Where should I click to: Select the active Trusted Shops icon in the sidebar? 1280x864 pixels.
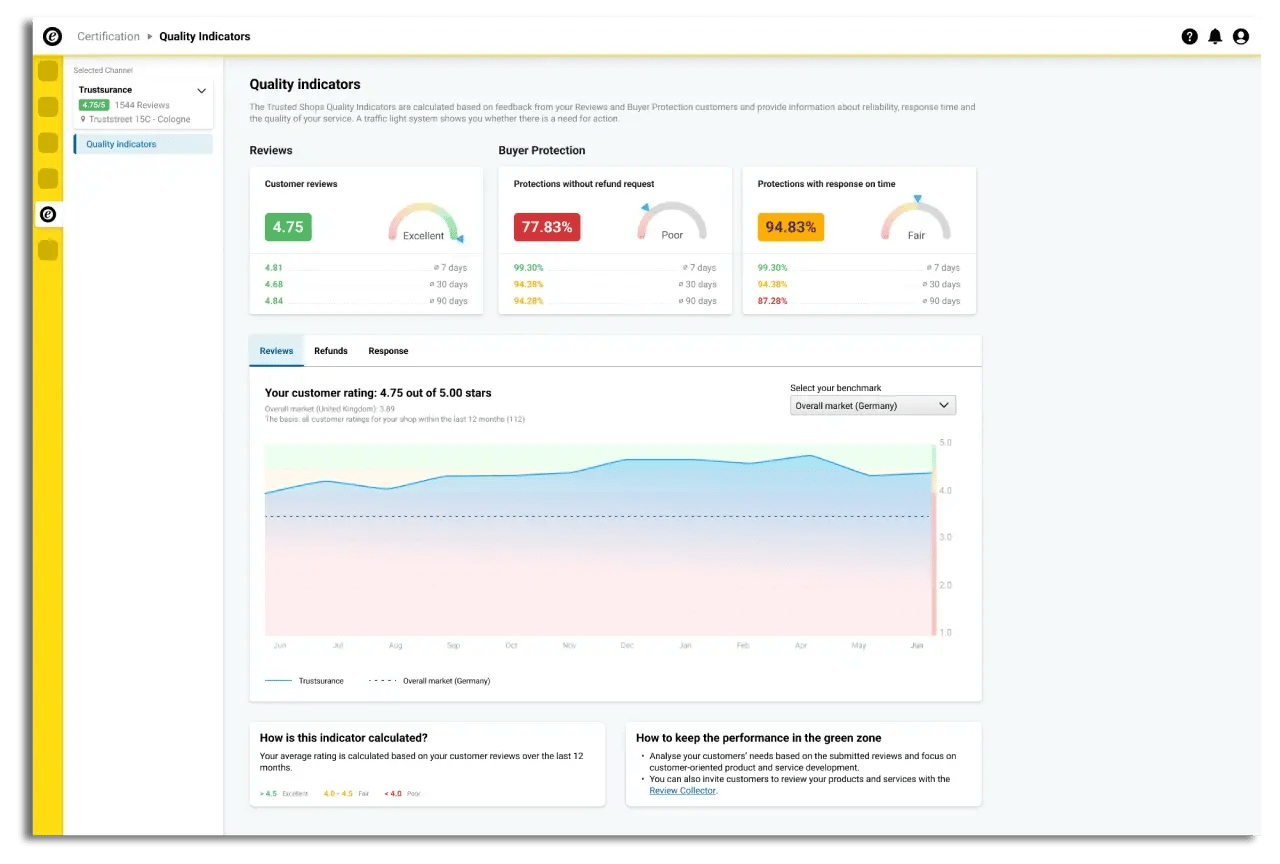pos(48,214)
